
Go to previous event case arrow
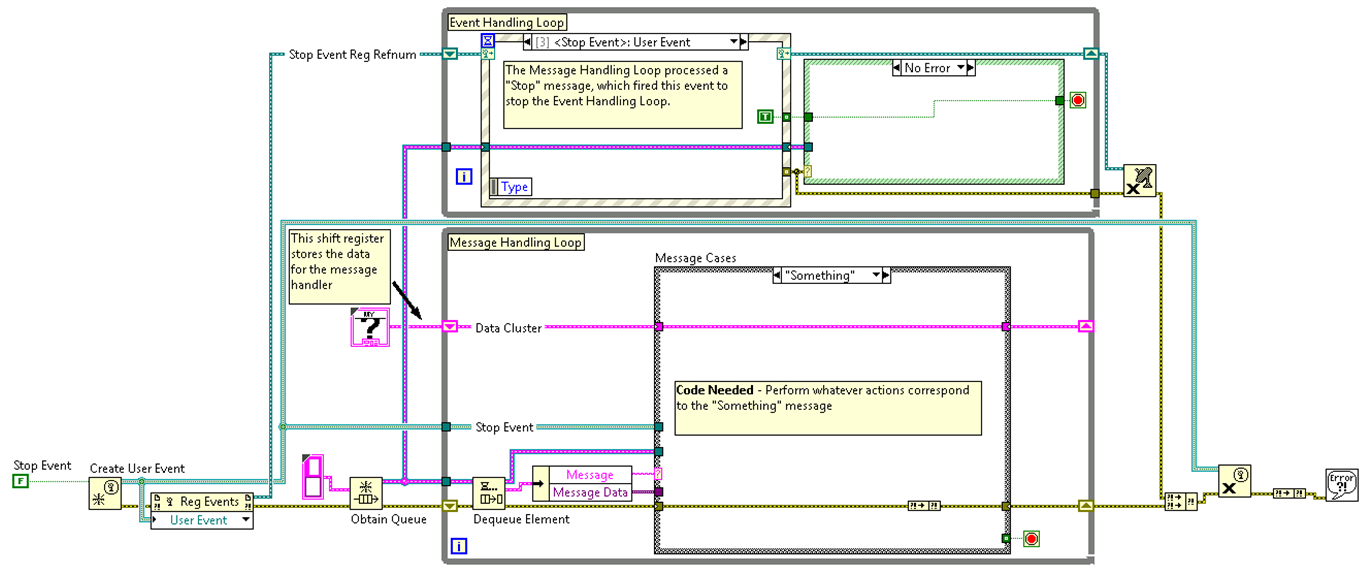coord(528,41)
